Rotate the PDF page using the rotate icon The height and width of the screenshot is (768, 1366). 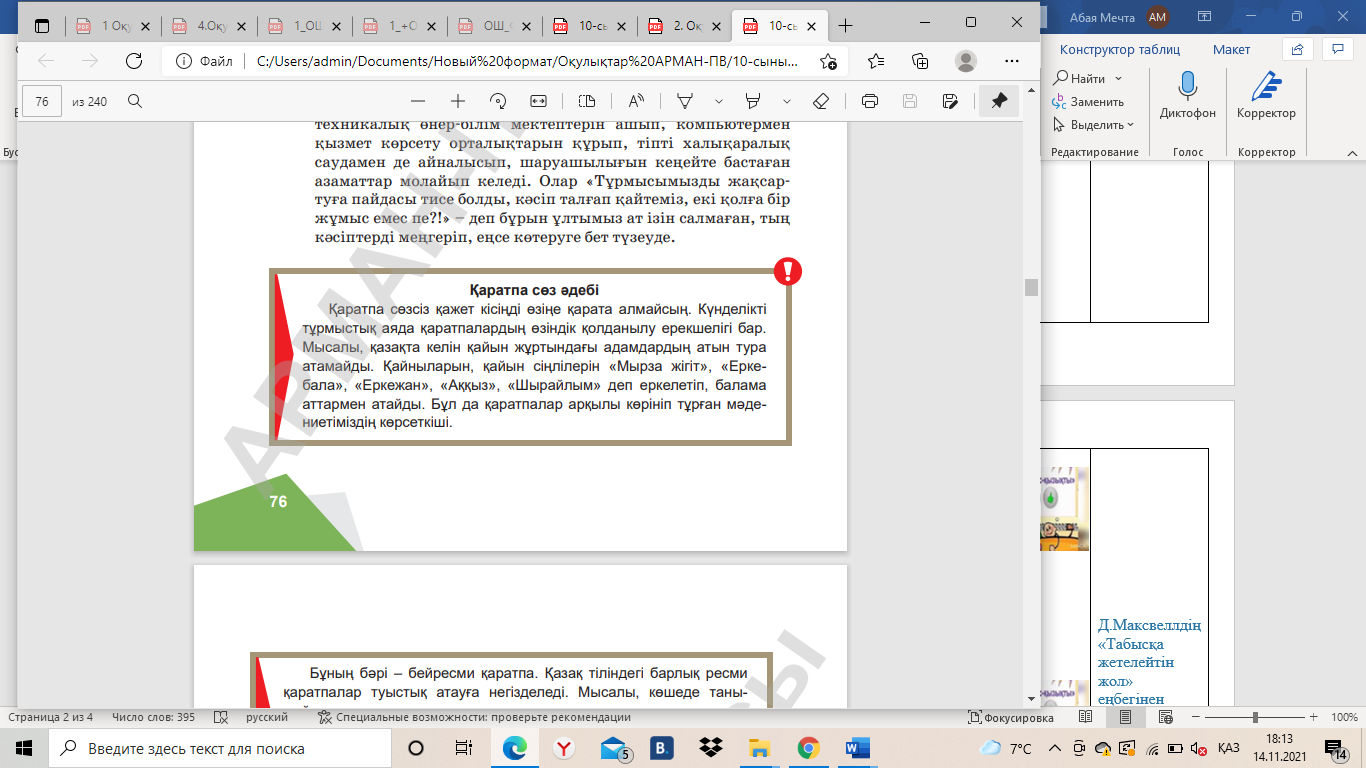click(x=498, y=101)
